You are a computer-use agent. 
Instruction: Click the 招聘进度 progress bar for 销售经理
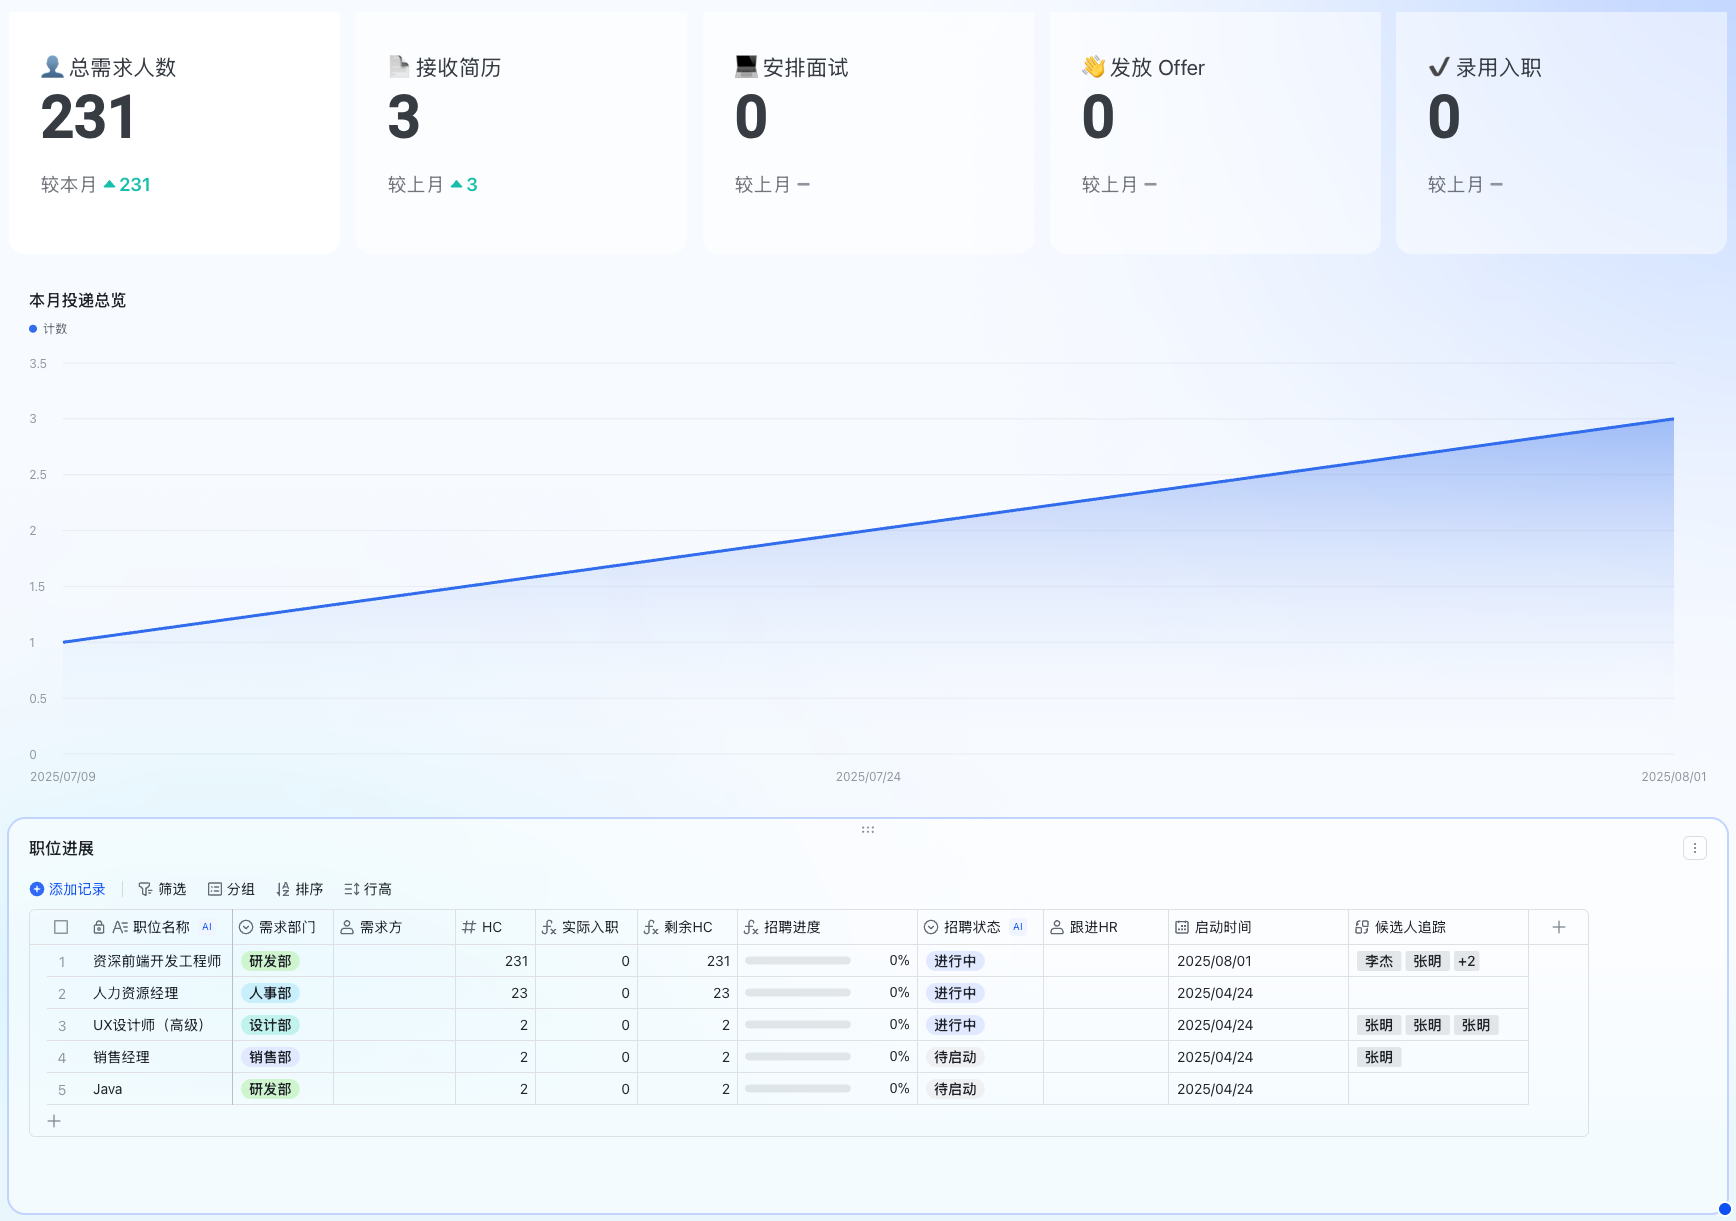tap(798, 1057)
